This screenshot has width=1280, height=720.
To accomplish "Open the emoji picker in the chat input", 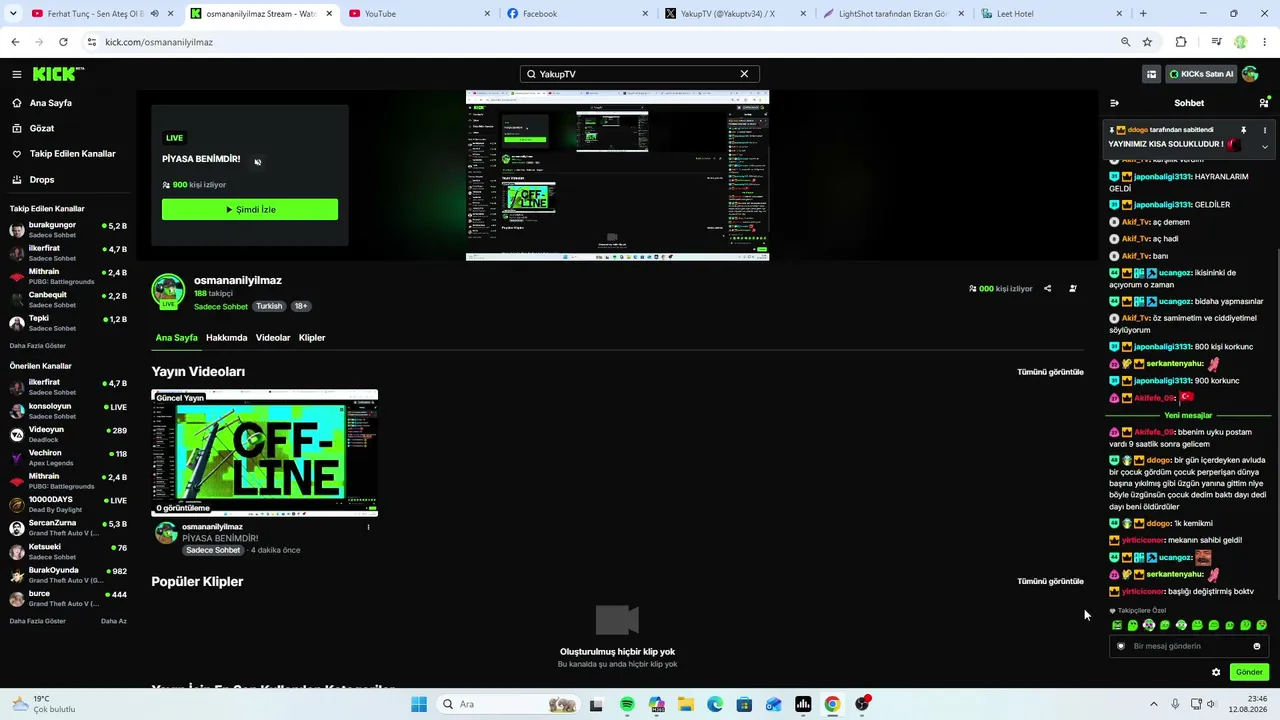I will coord(1257,646).
